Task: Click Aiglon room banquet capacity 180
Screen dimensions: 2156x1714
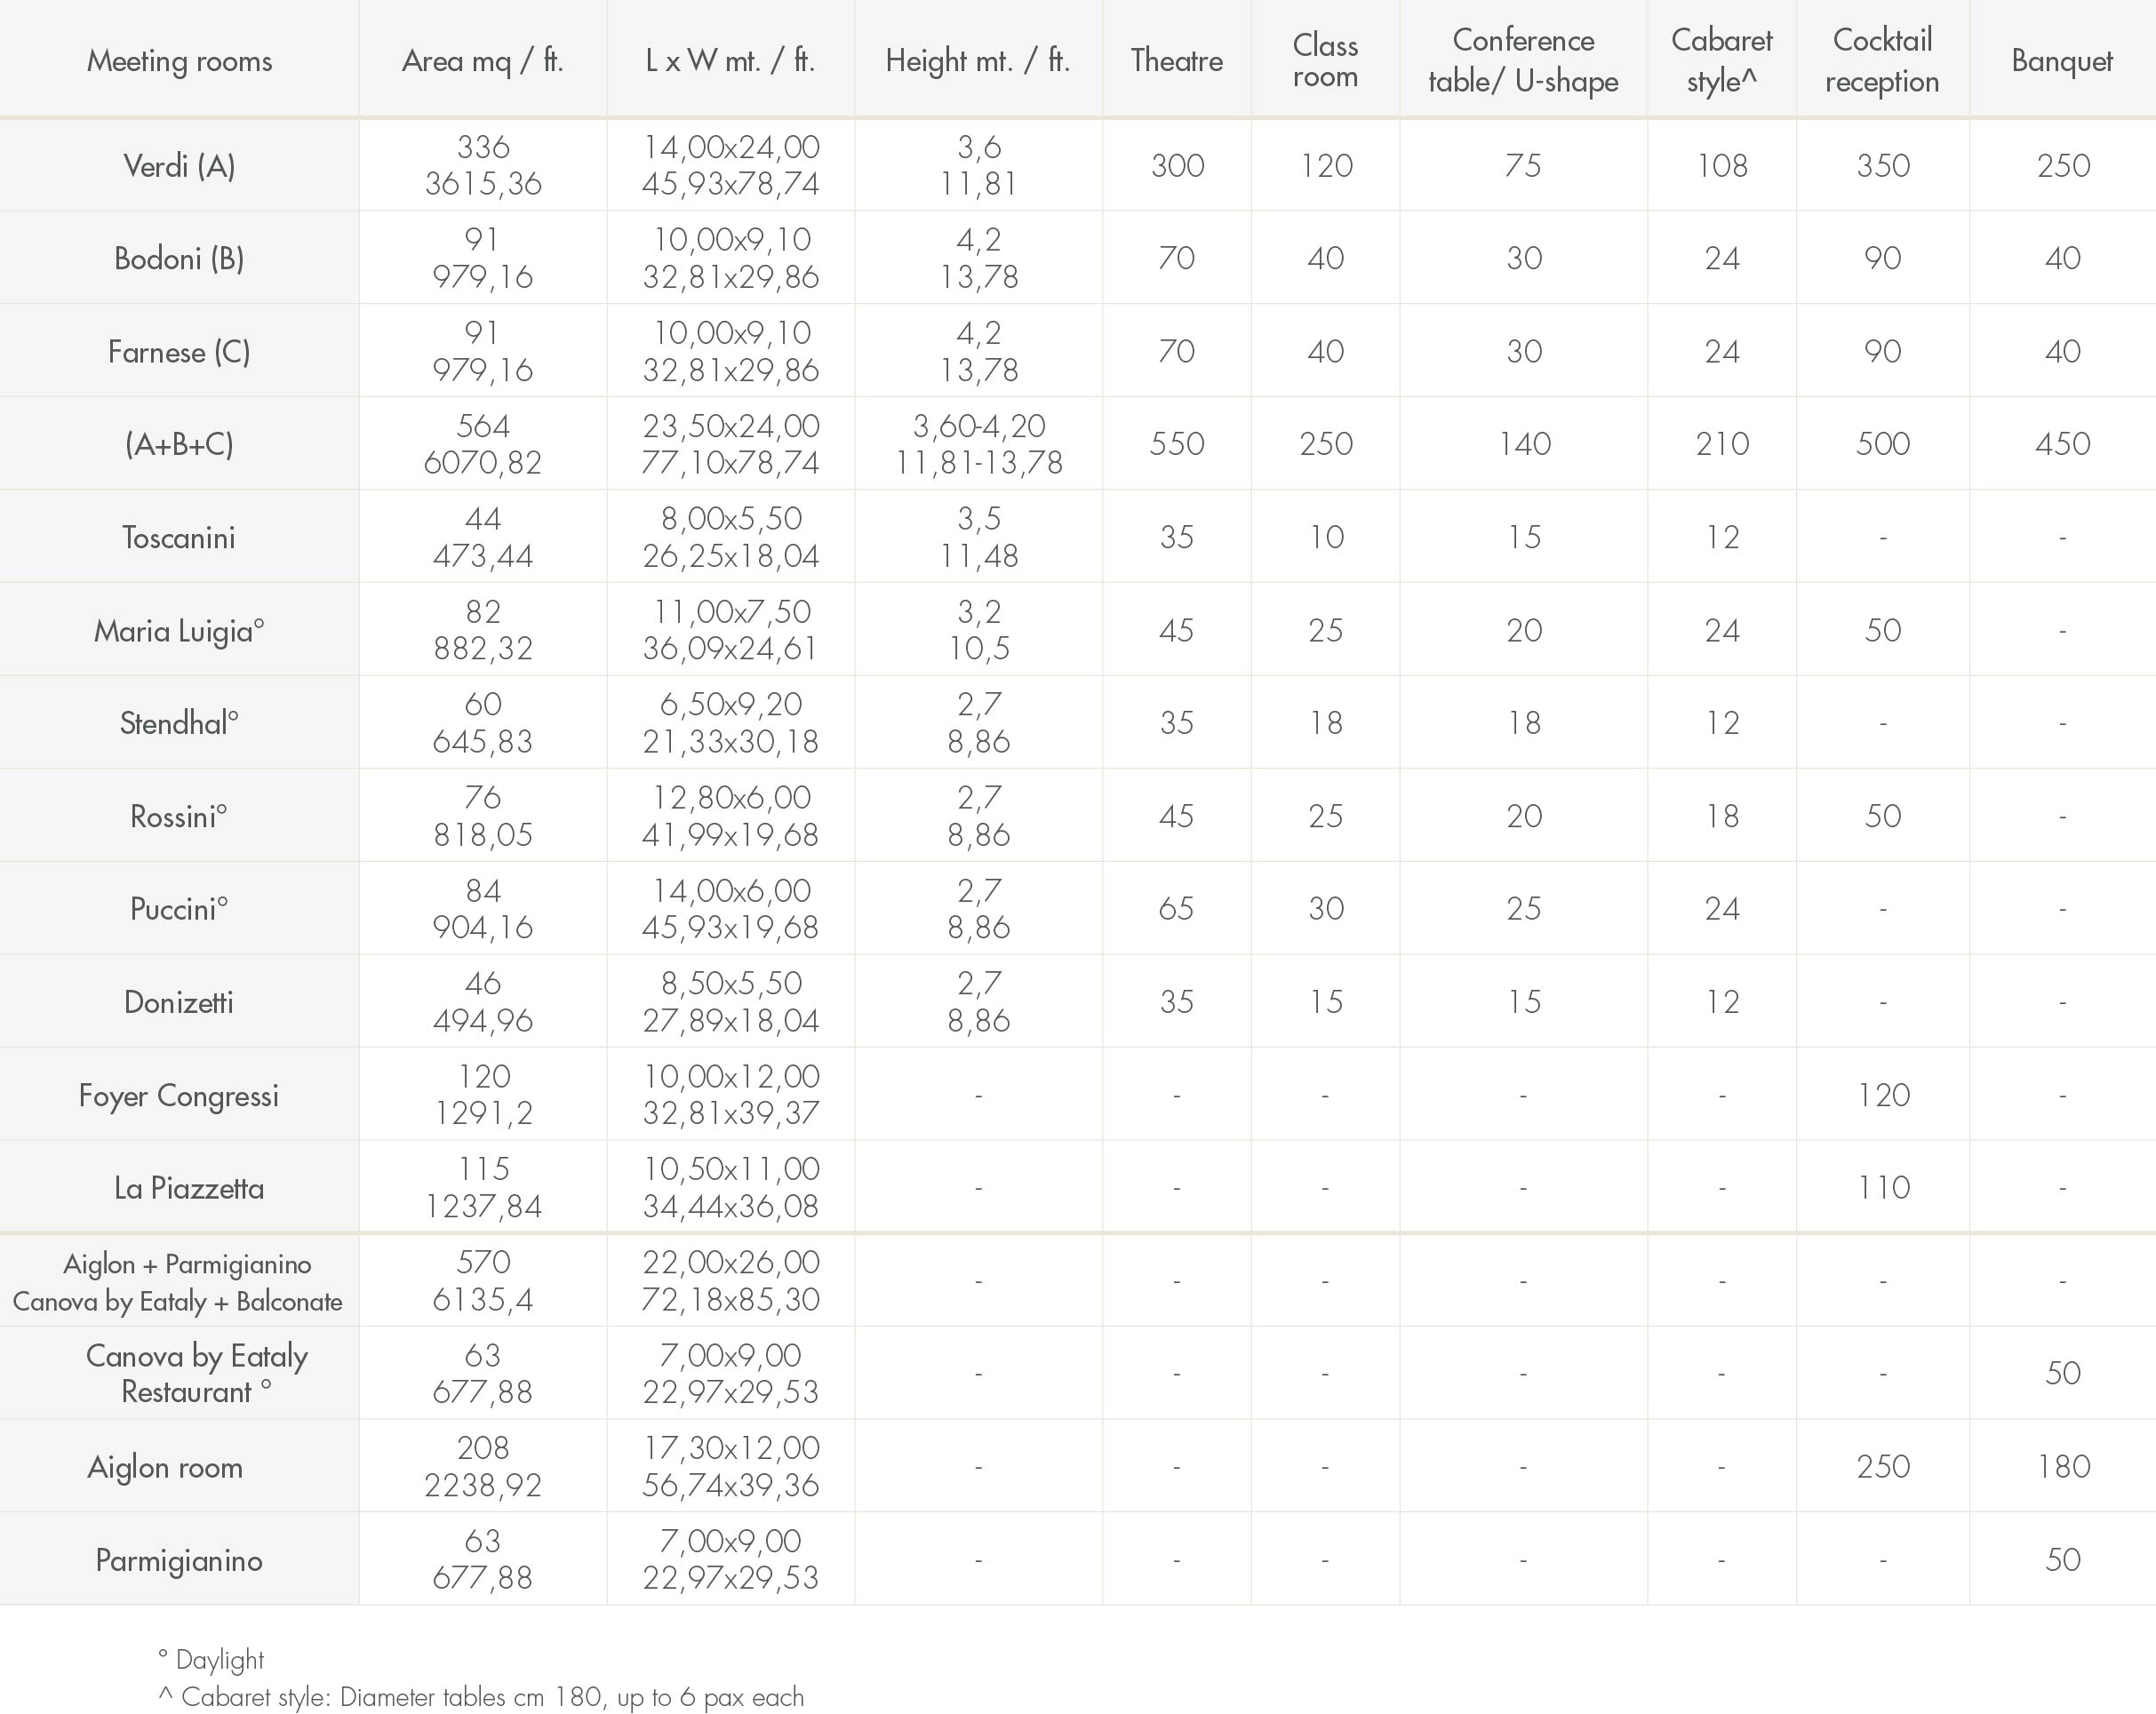Action: [2063, 1466]
